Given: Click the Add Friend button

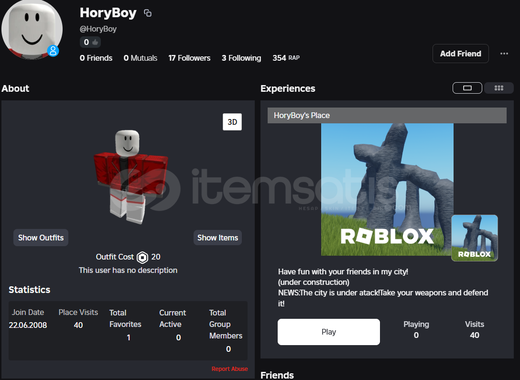Looking at the screenshot, I should coord(460,54).
